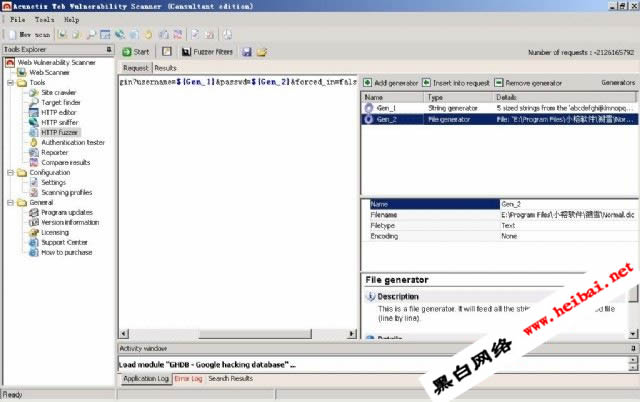
Task: Click the Name column header in generators list
Action: click(393, 97)
